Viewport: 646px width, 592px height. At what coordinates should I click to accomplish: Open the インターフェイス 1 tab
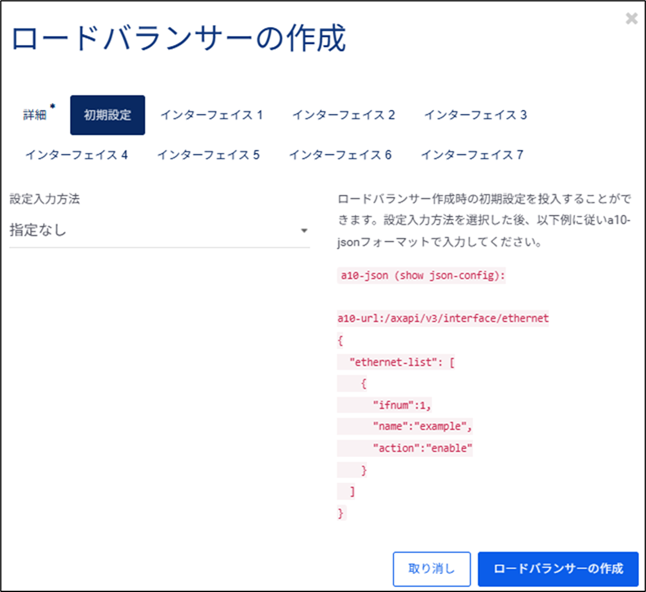[211, 115]
